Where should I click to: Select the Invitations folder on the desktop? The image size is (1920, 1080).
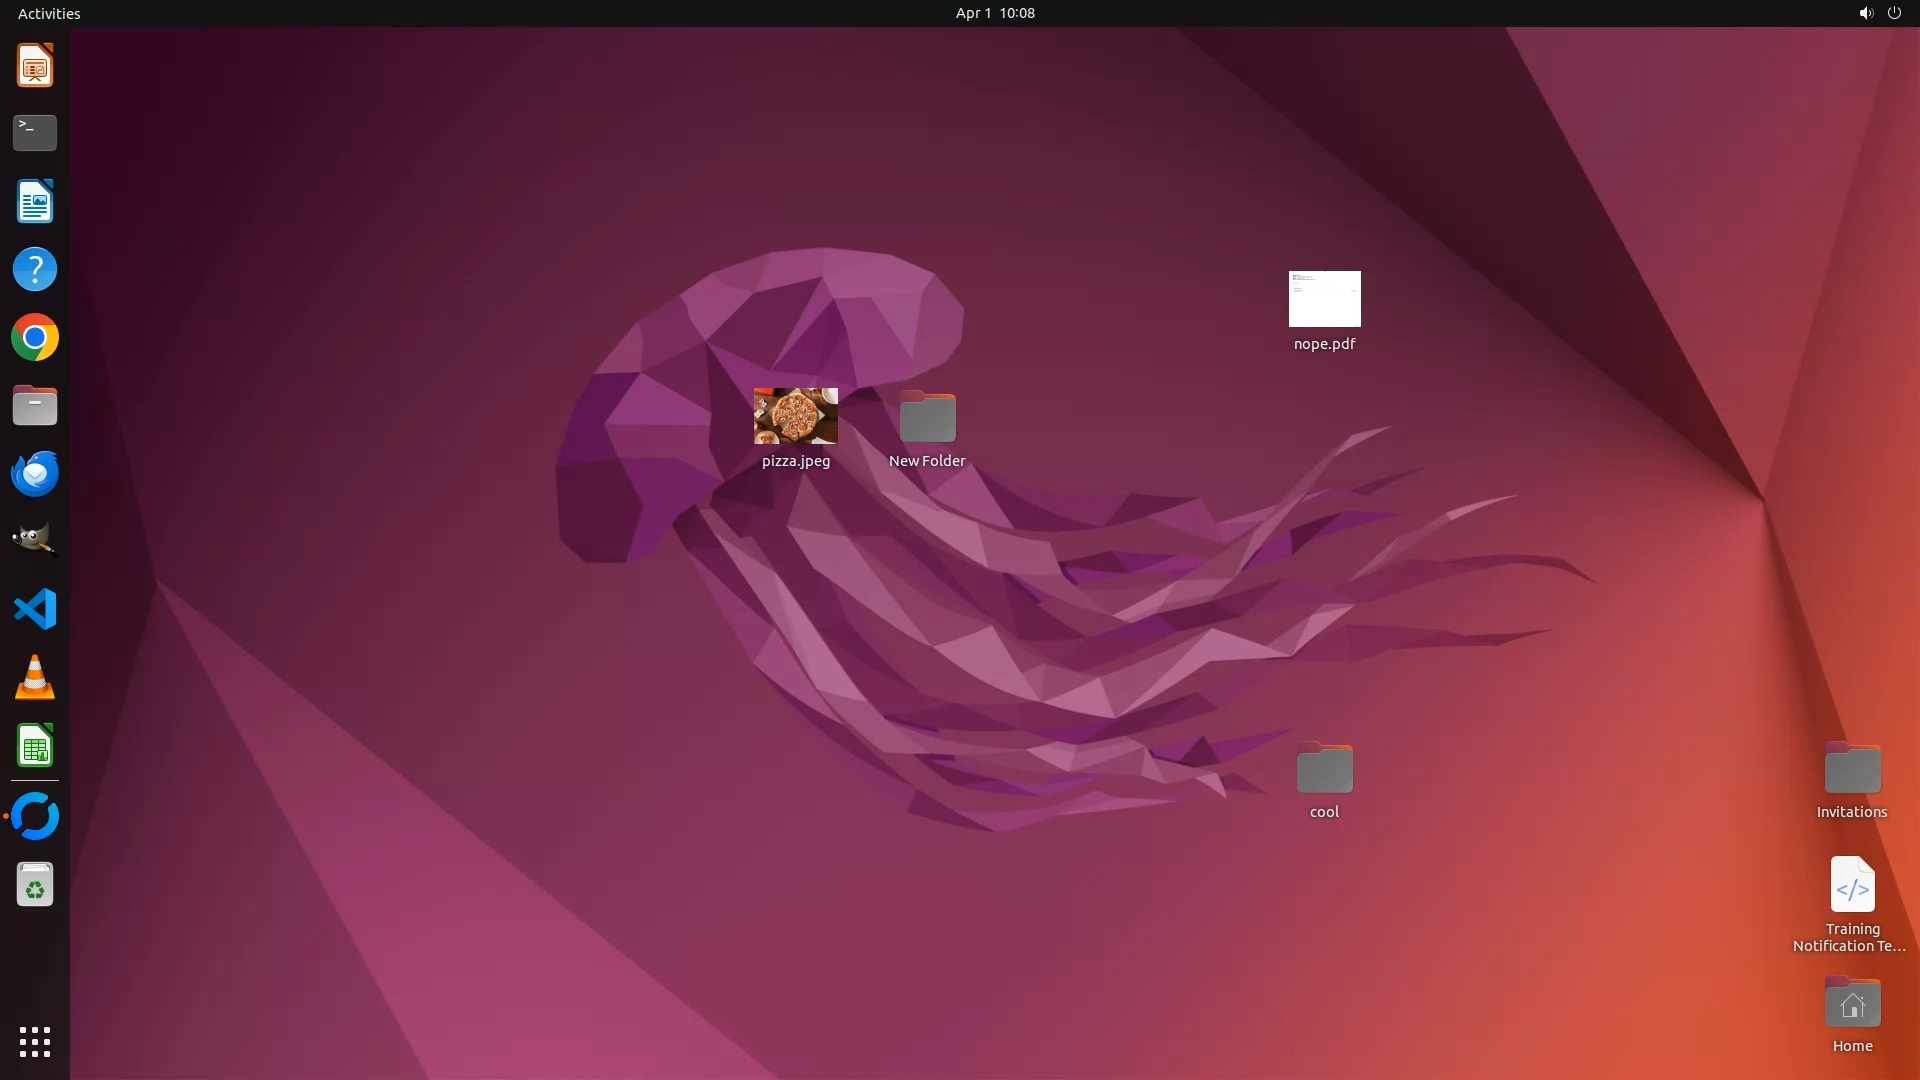pos(1852,770)
